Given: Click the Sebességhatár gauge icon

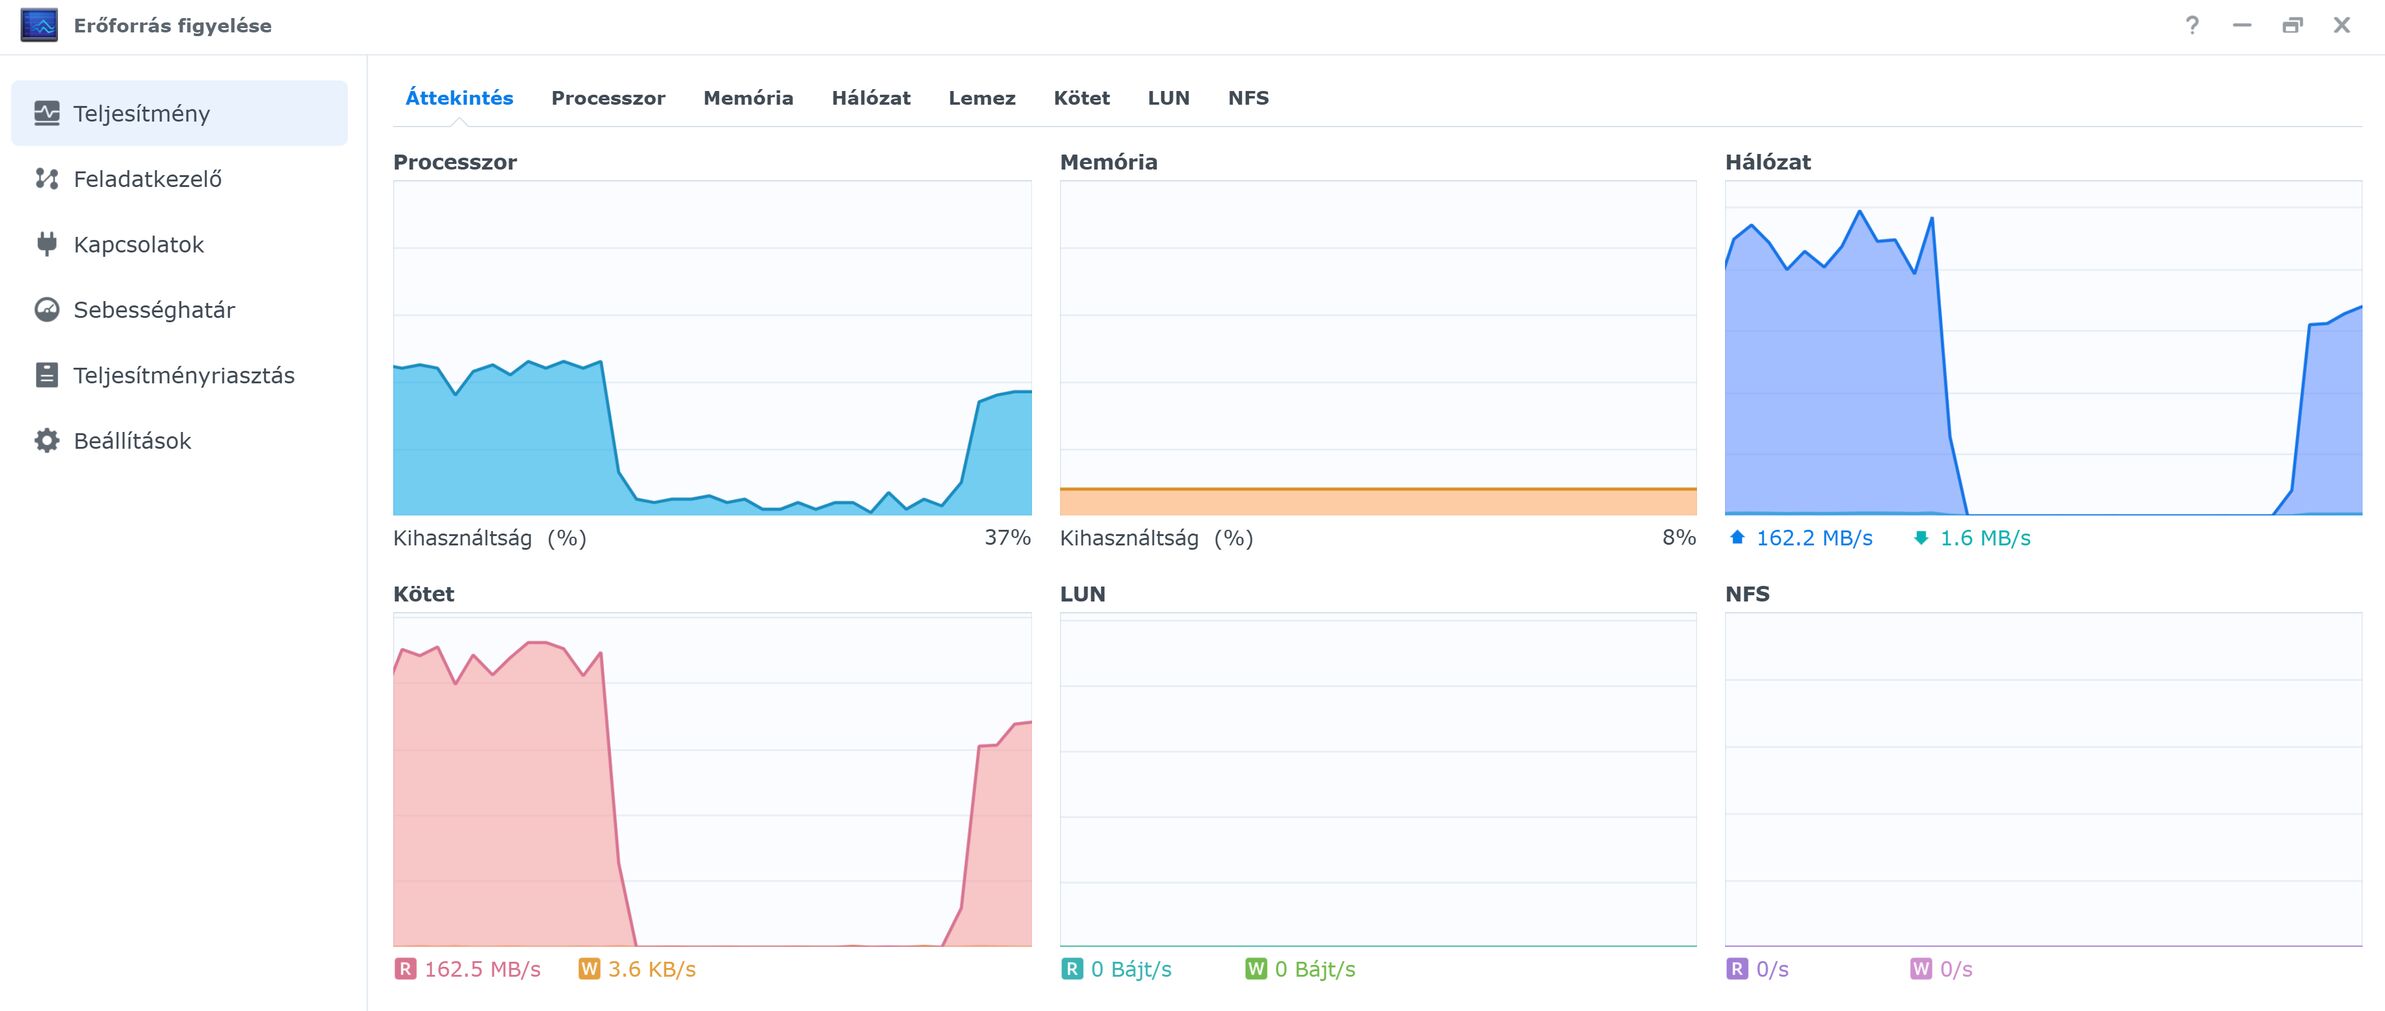Looking at the screenshot, I should pyautogui.click(x=47, y=310).
